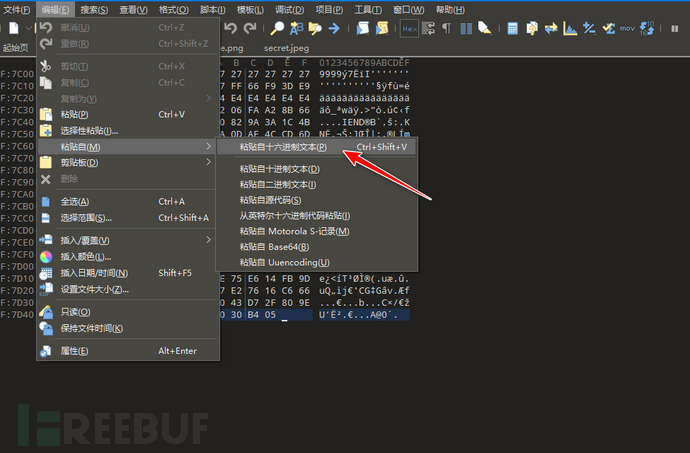Click the Compare Files toolbar icon
The image size is (690, 453).
point(532,29)
